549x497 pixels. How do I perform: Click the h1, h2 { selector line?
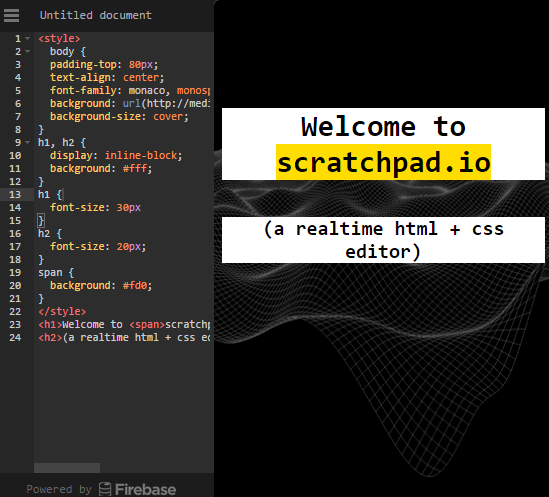tap(62, 143)
